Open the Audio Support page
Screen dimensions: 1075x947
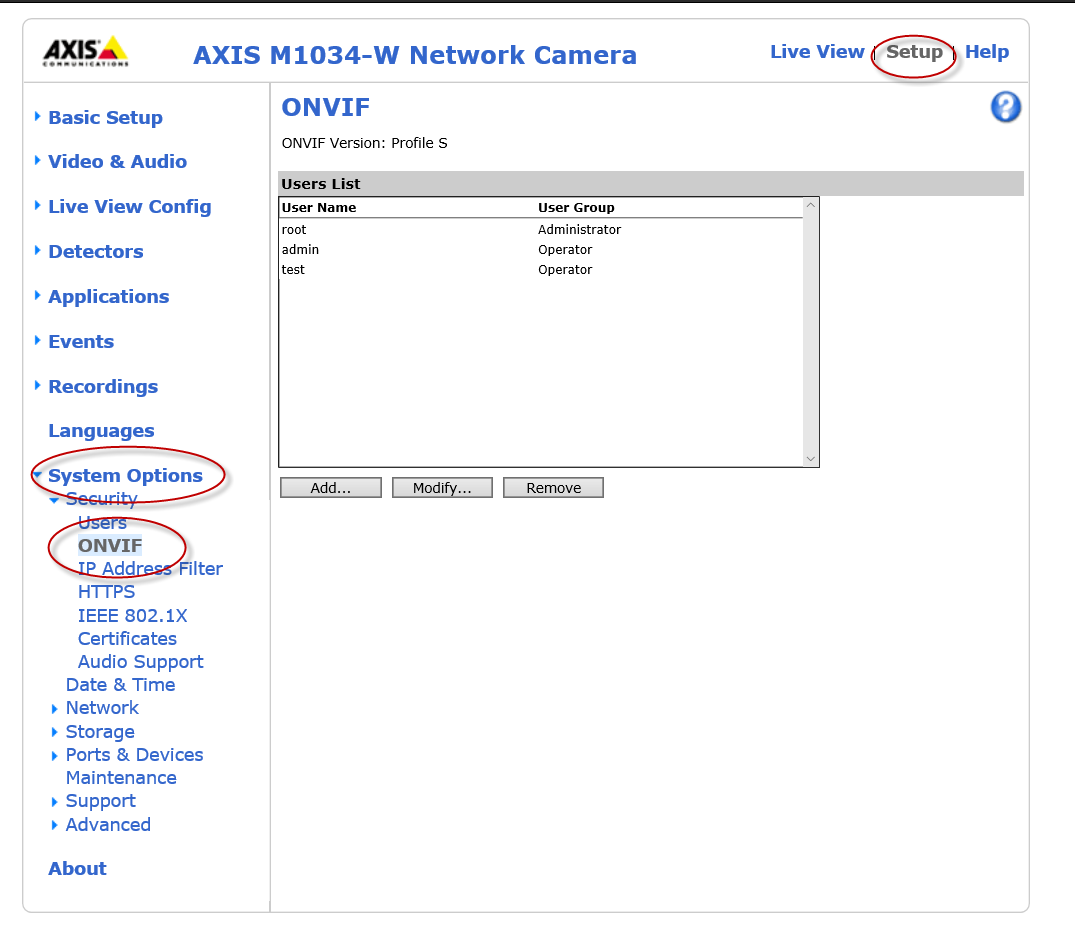pos(141,662)
